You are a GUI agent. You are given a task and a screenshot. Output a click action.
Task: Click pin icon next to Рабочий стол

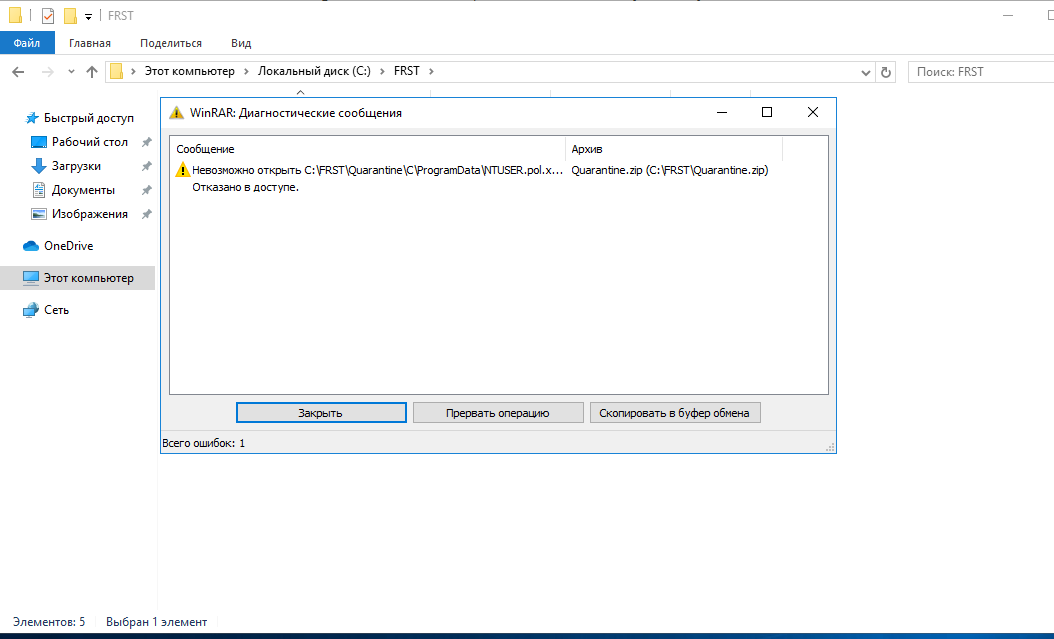147,142
